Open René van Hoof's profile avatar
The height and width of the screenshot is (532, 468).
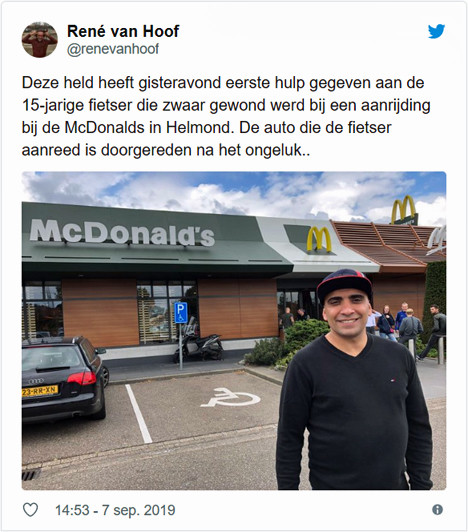40,40
